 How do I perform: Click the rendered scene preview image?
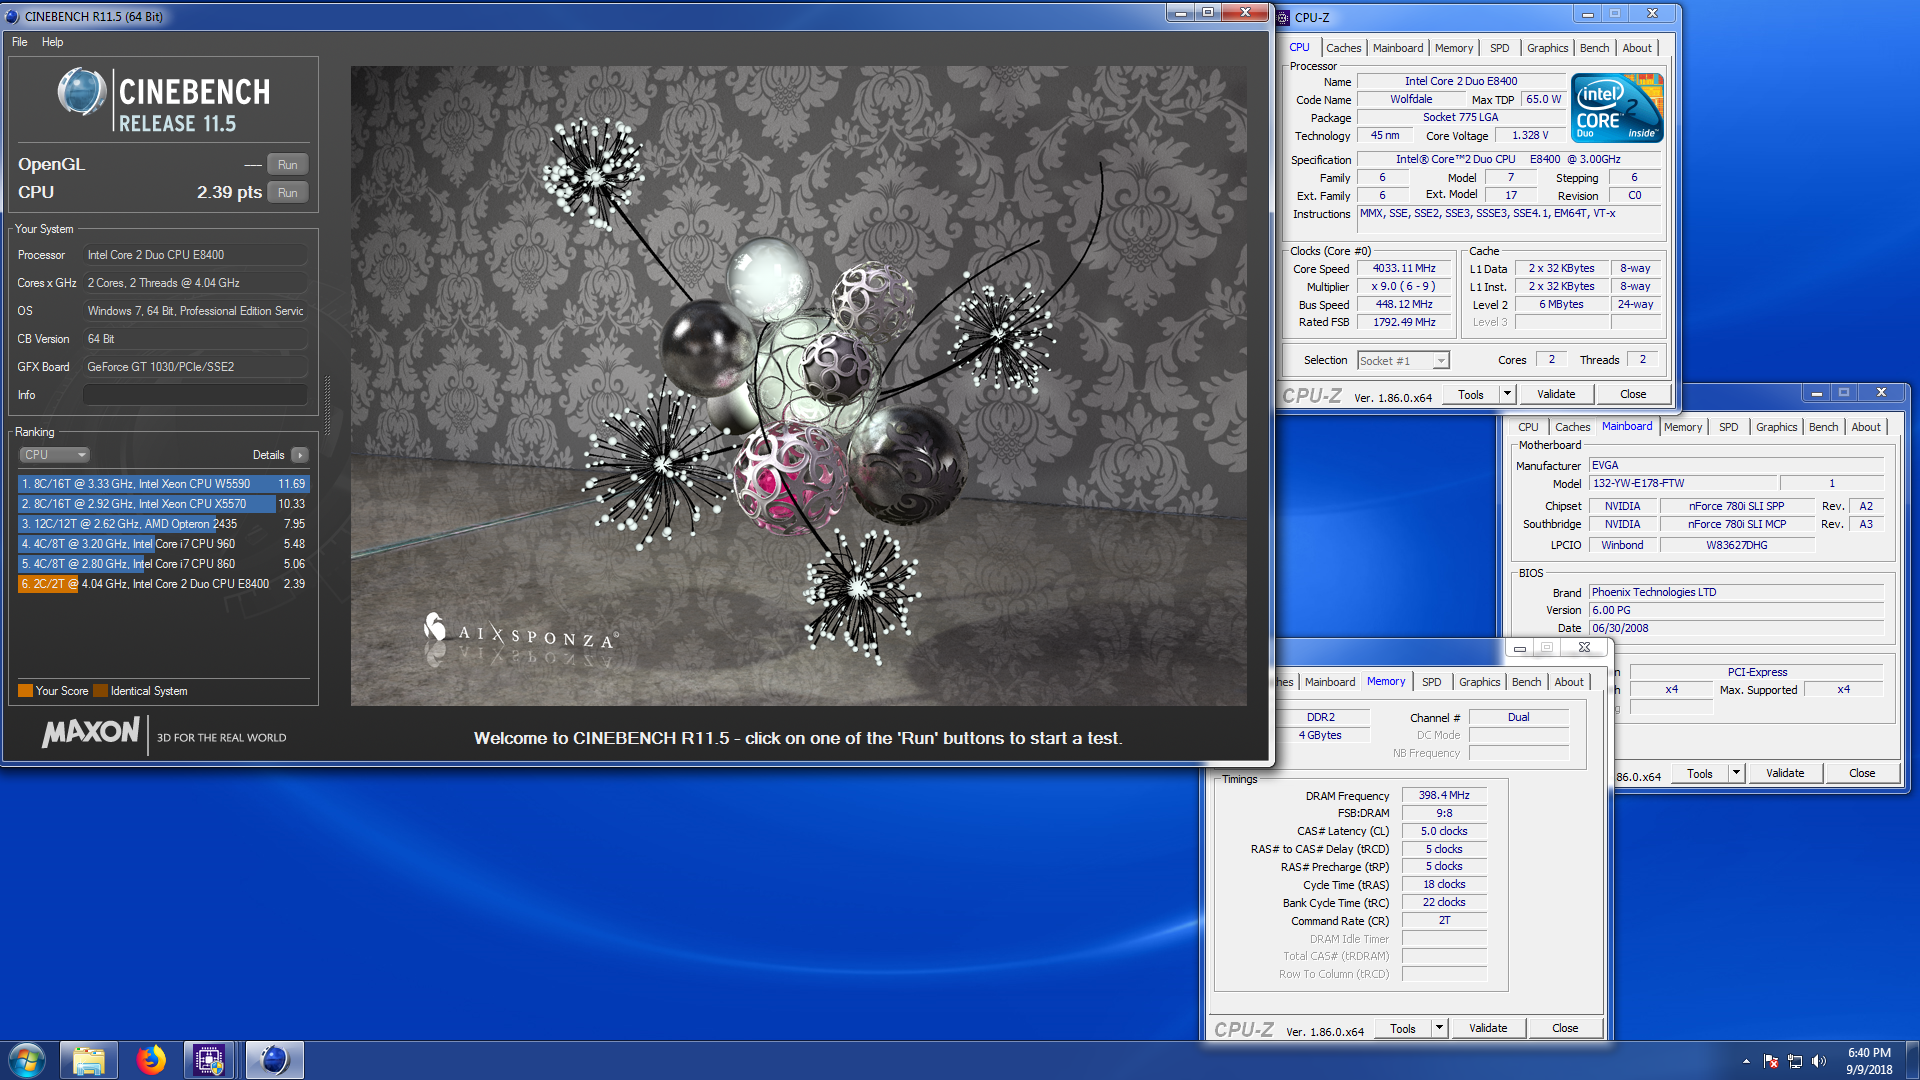pyautogui.click(x=798, y=386)
